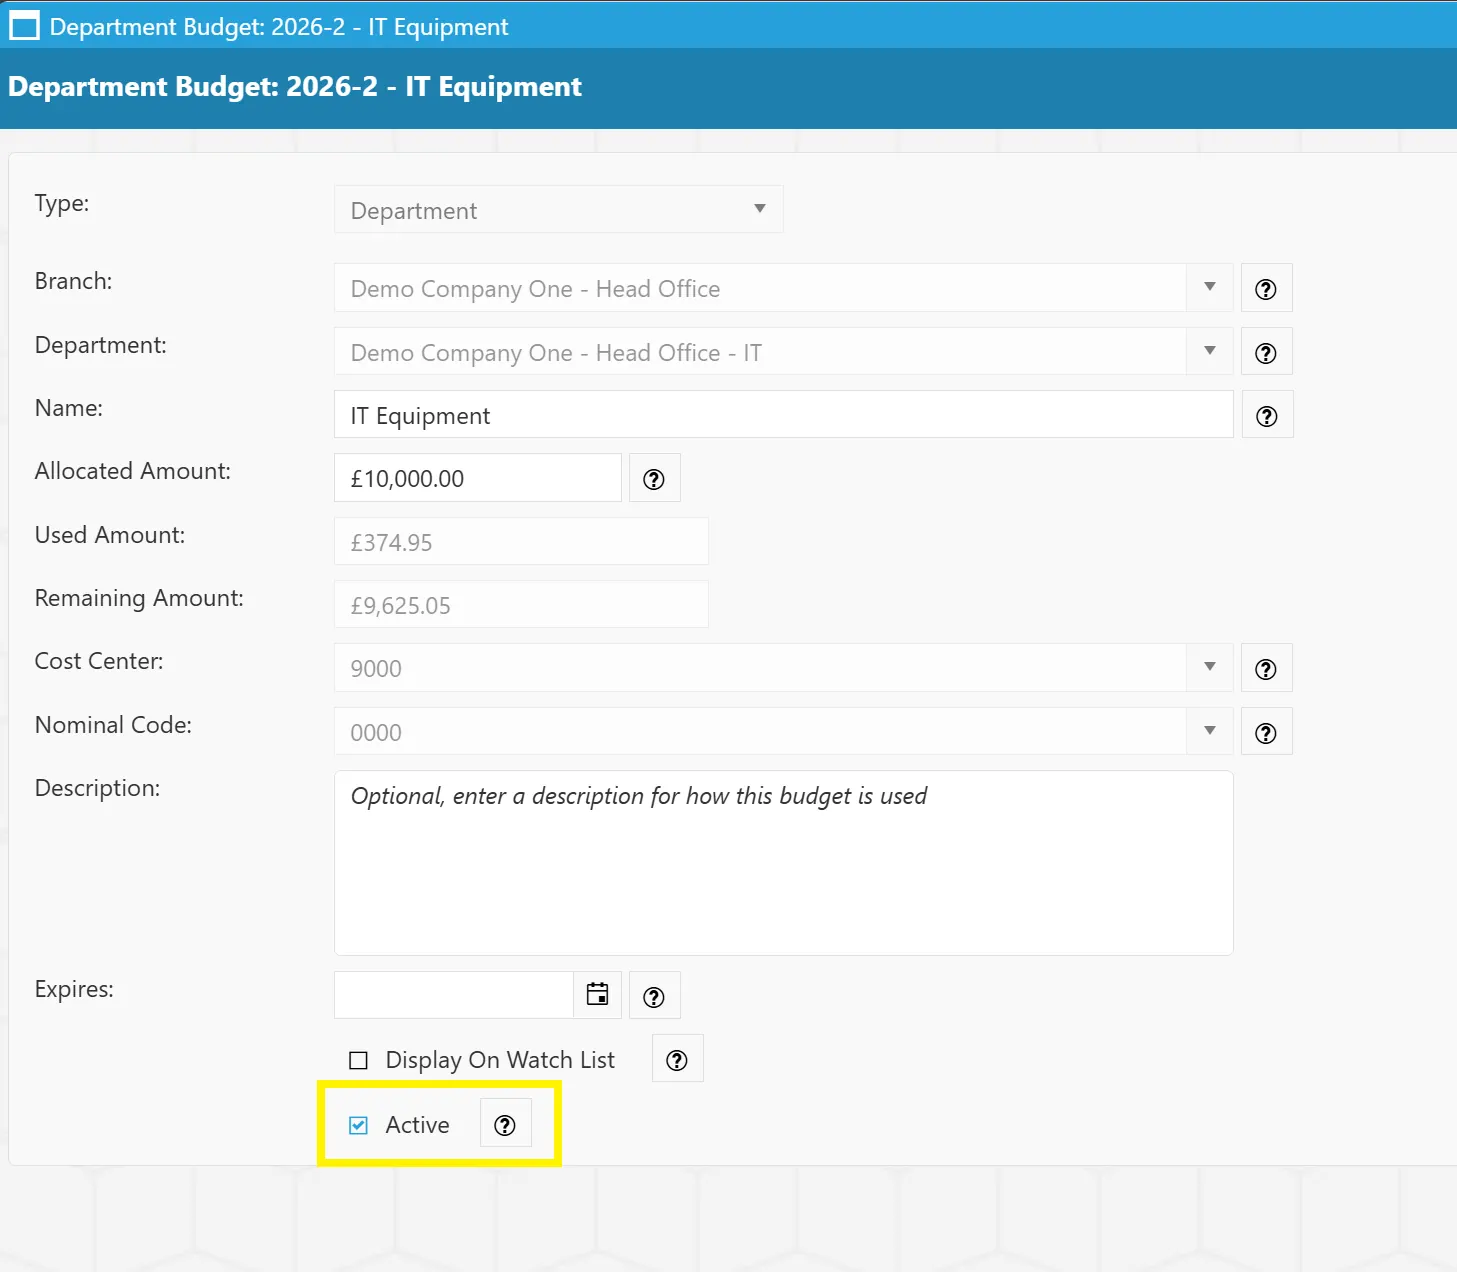Click the bold Department Budget page heading
The width and height of the screenshot is (1457, 1272).
pyautogui.click(x=294, y=87)
